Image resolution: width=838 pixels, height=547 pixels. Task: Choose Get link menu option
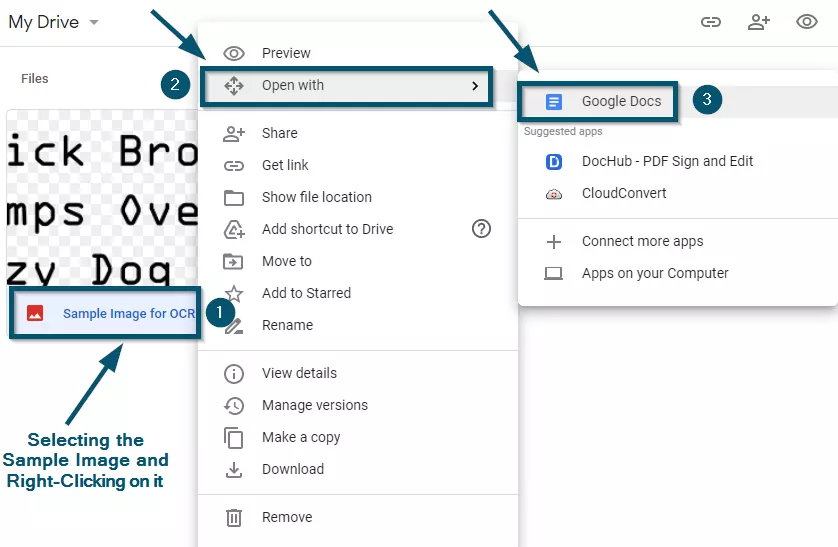click(358, 166)
